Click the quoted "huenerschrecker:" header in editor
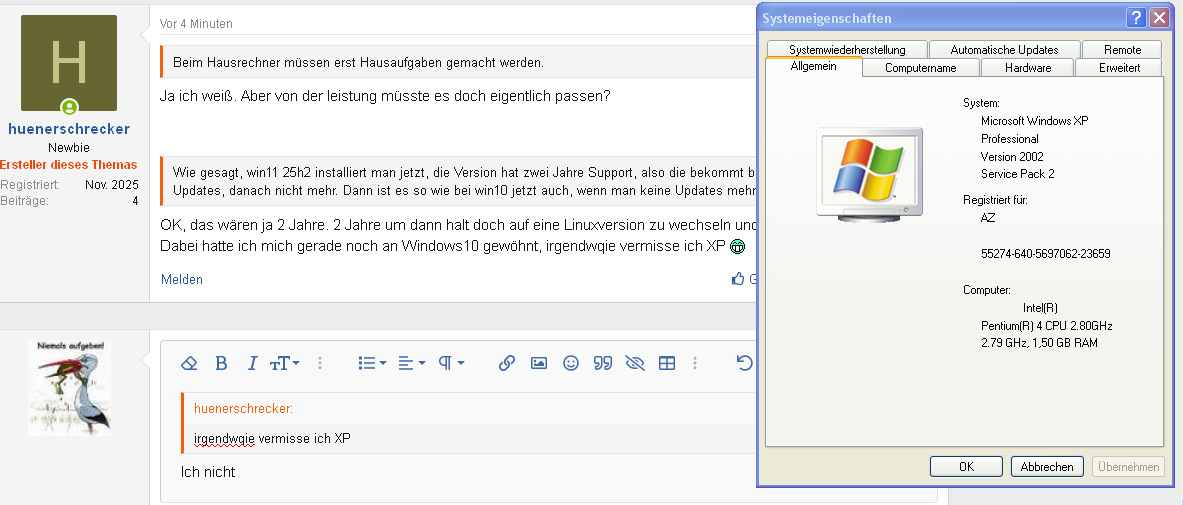The image size is (1183, 505). [243, 408]
